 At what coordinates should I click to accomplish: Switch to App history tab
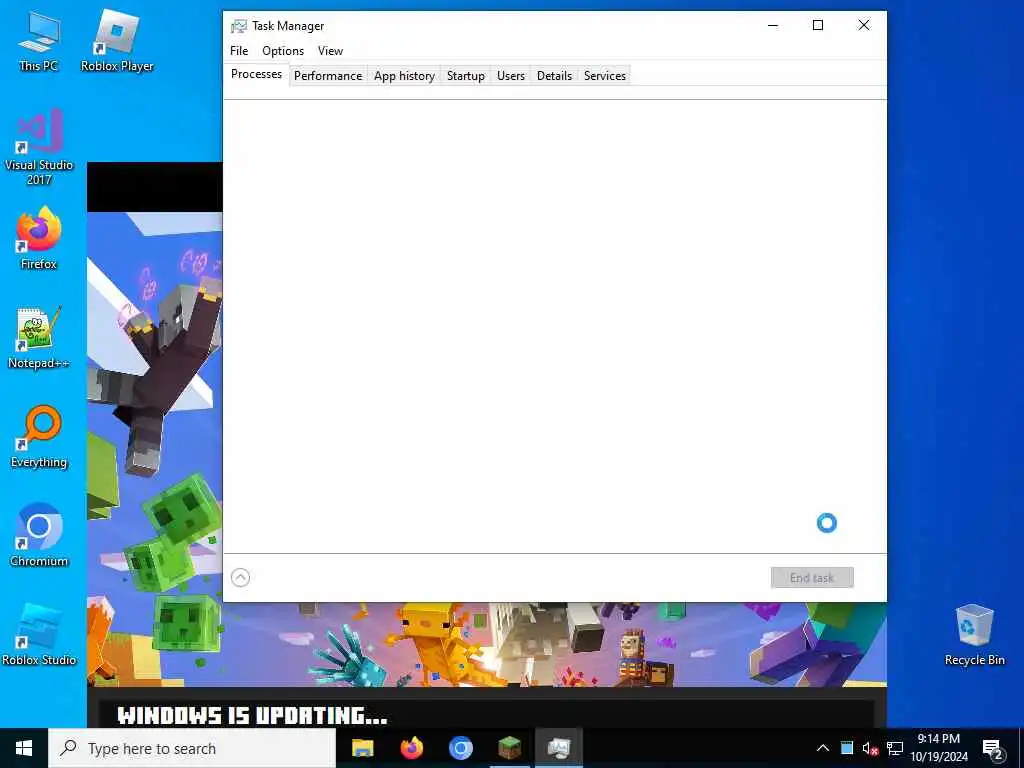point(404,76)
